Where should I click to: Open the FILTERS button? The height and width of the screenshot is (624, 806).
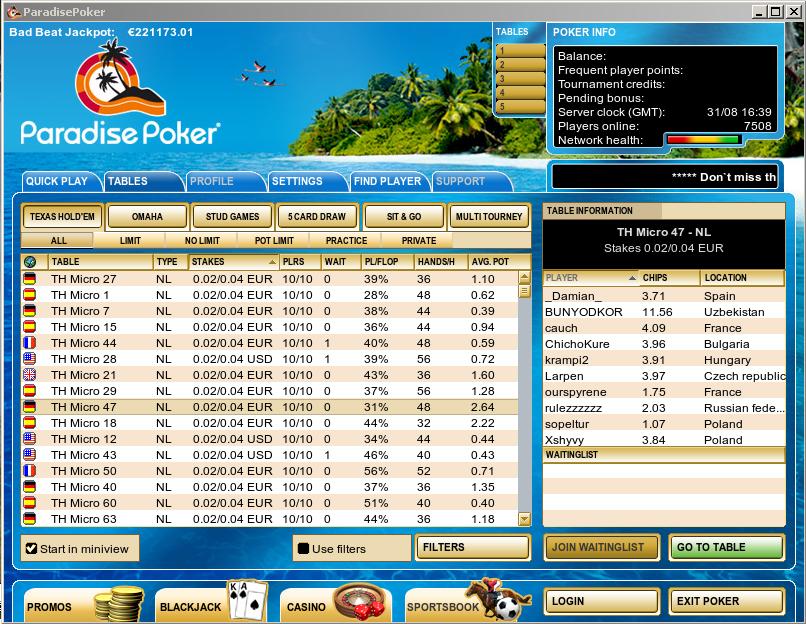472,547
